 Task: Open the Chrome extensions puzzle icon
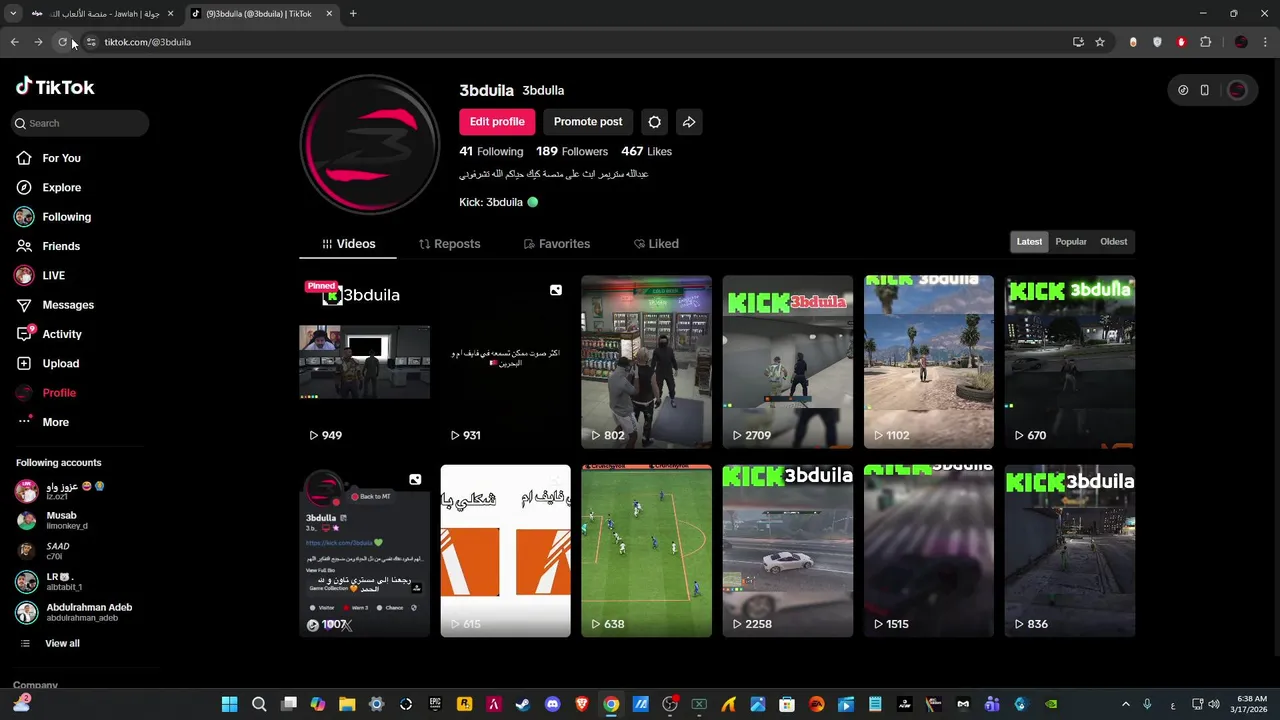(1205, 42)
